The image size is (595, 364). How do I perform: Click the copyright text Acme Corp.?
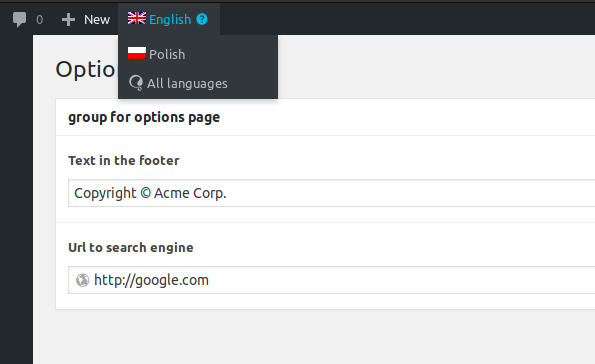(x=190, y=193)
